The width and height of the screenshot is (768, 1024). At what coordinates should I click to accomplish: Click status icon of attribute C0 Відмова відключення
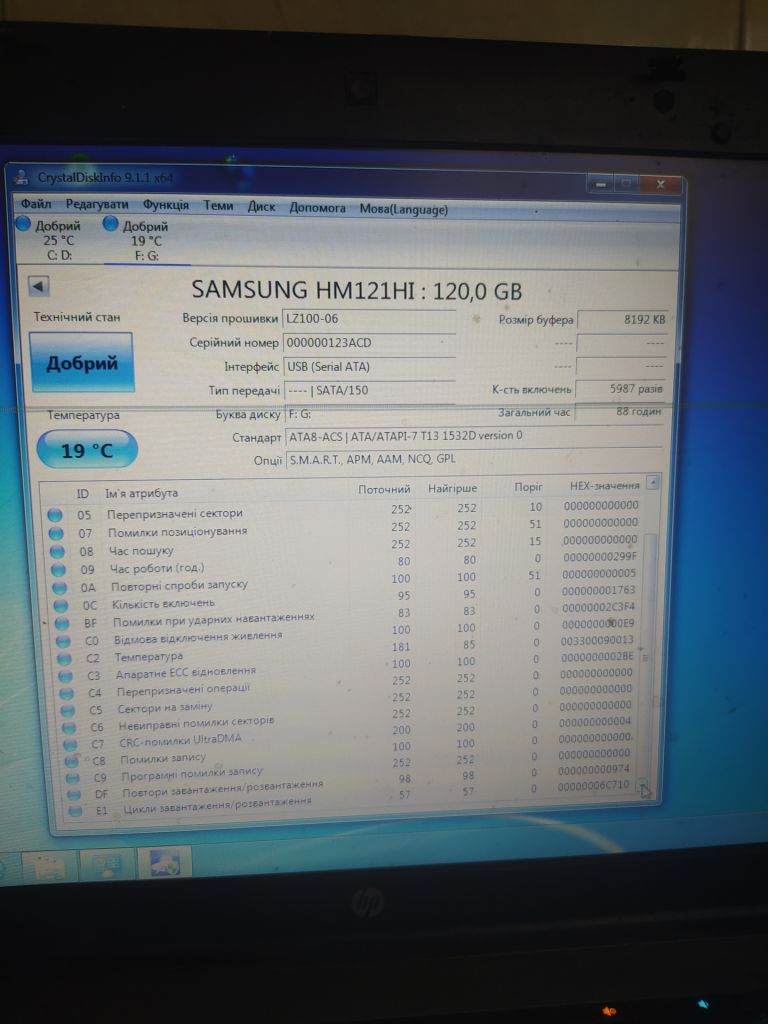[63, 641]
